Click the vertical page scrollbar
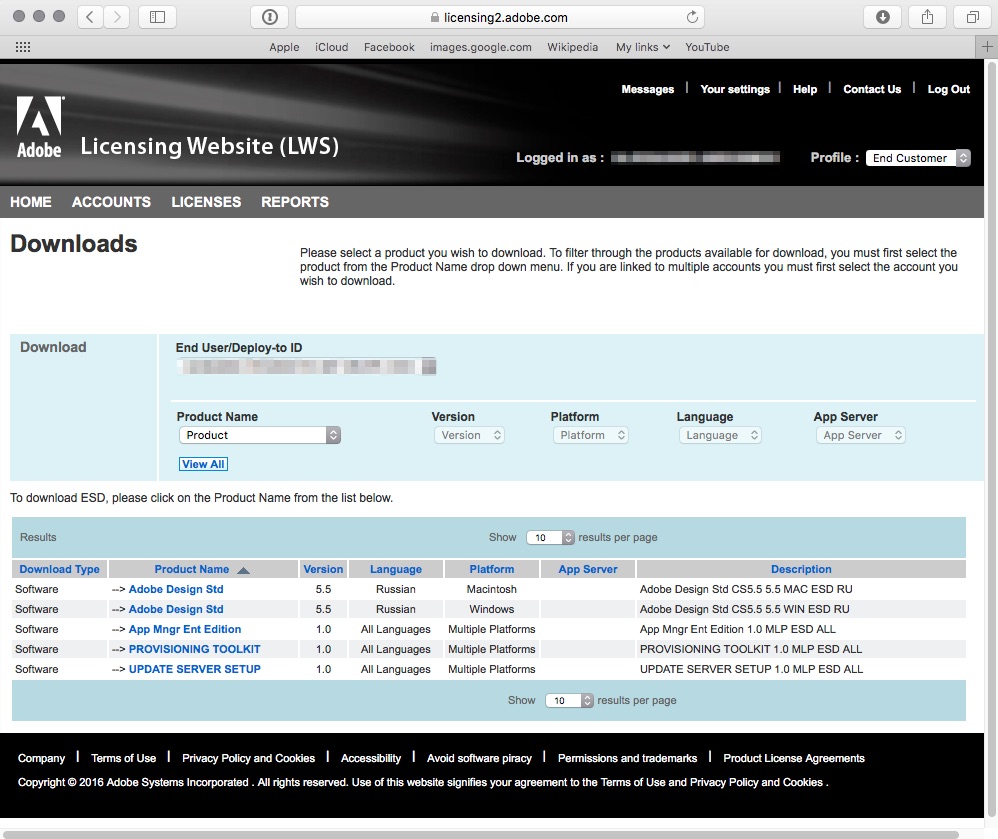This screenshot has height=839, width=998. 992,439
